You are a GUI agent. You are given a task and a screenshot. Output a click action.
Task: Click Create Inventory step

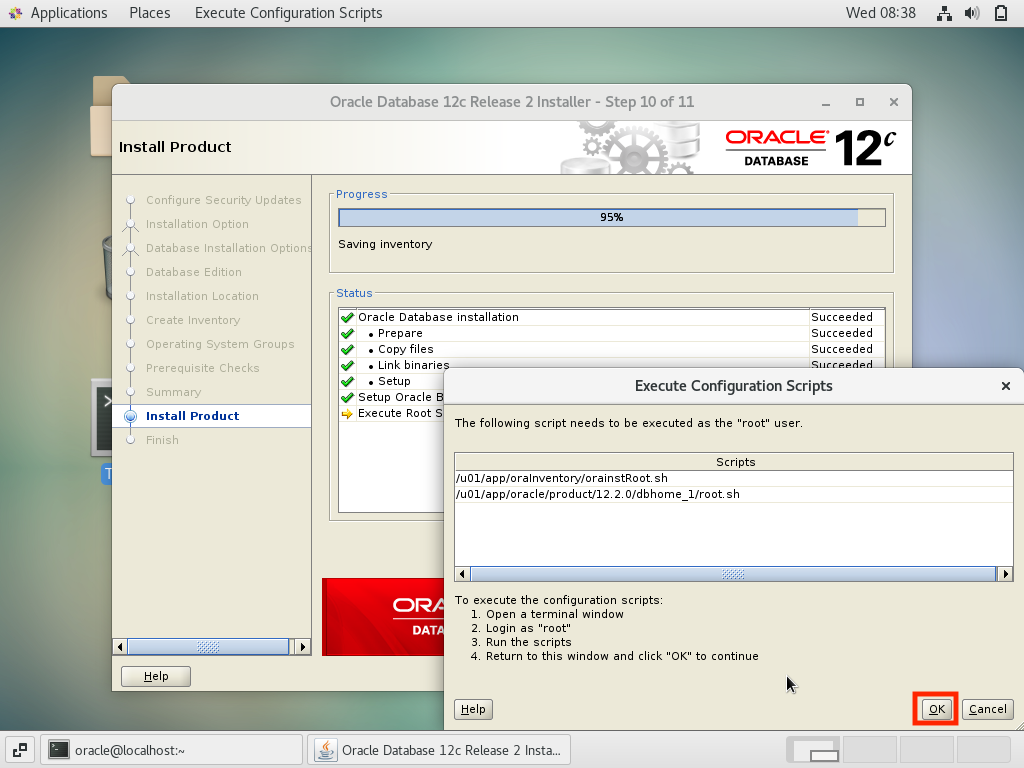(193, 320)
